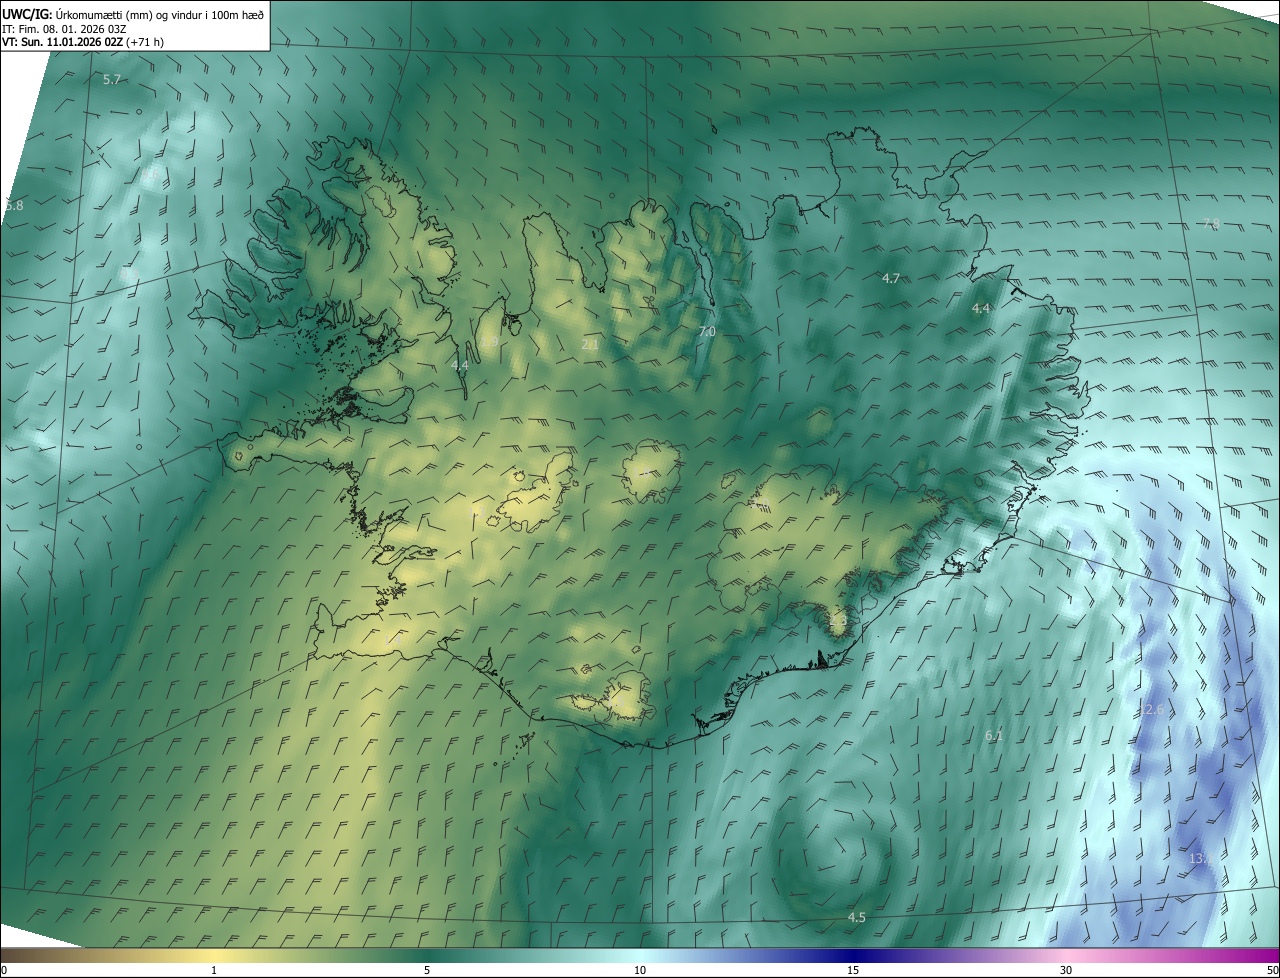
Task: Click the 0 tick on the color scale
Action: pos(4,970)
